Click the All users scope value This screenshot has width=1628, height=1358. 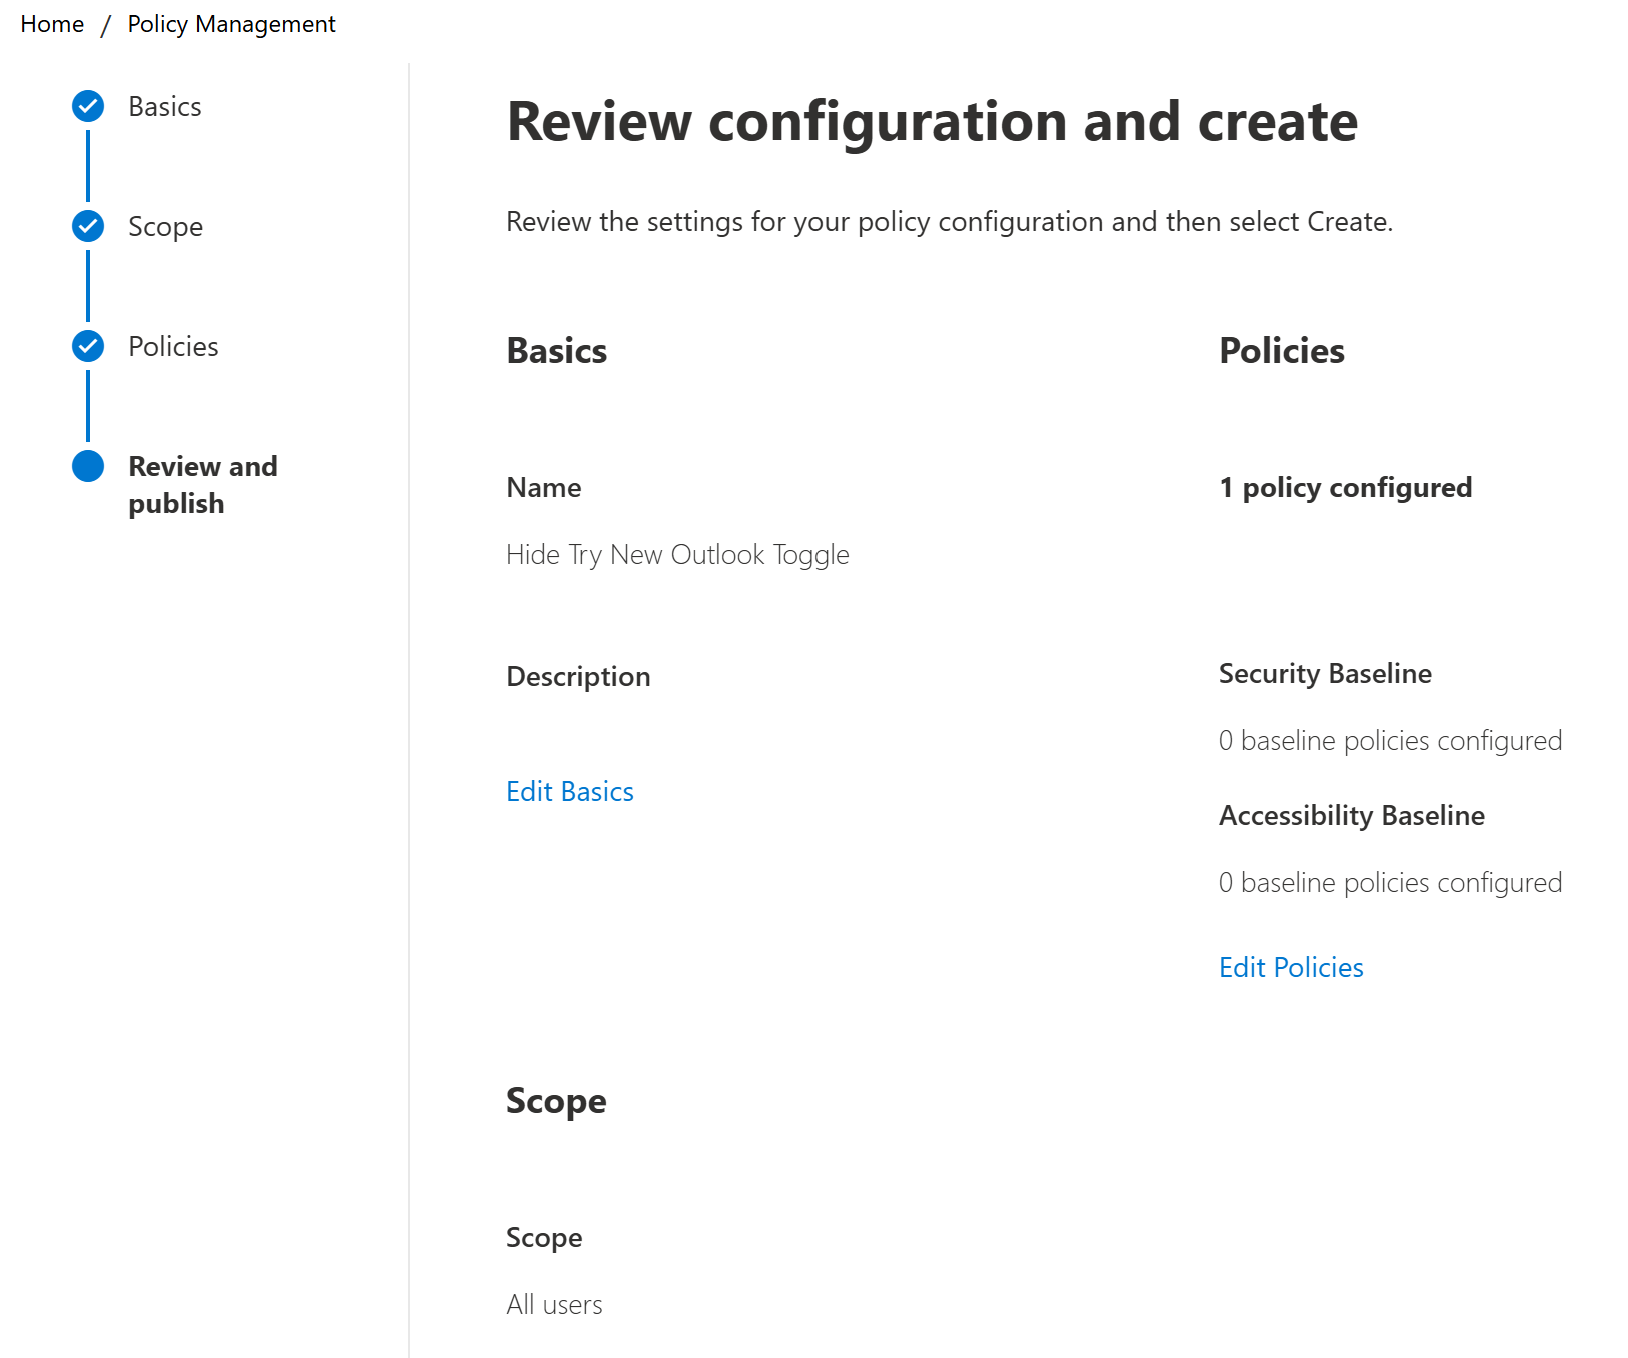click(554, 1305)
